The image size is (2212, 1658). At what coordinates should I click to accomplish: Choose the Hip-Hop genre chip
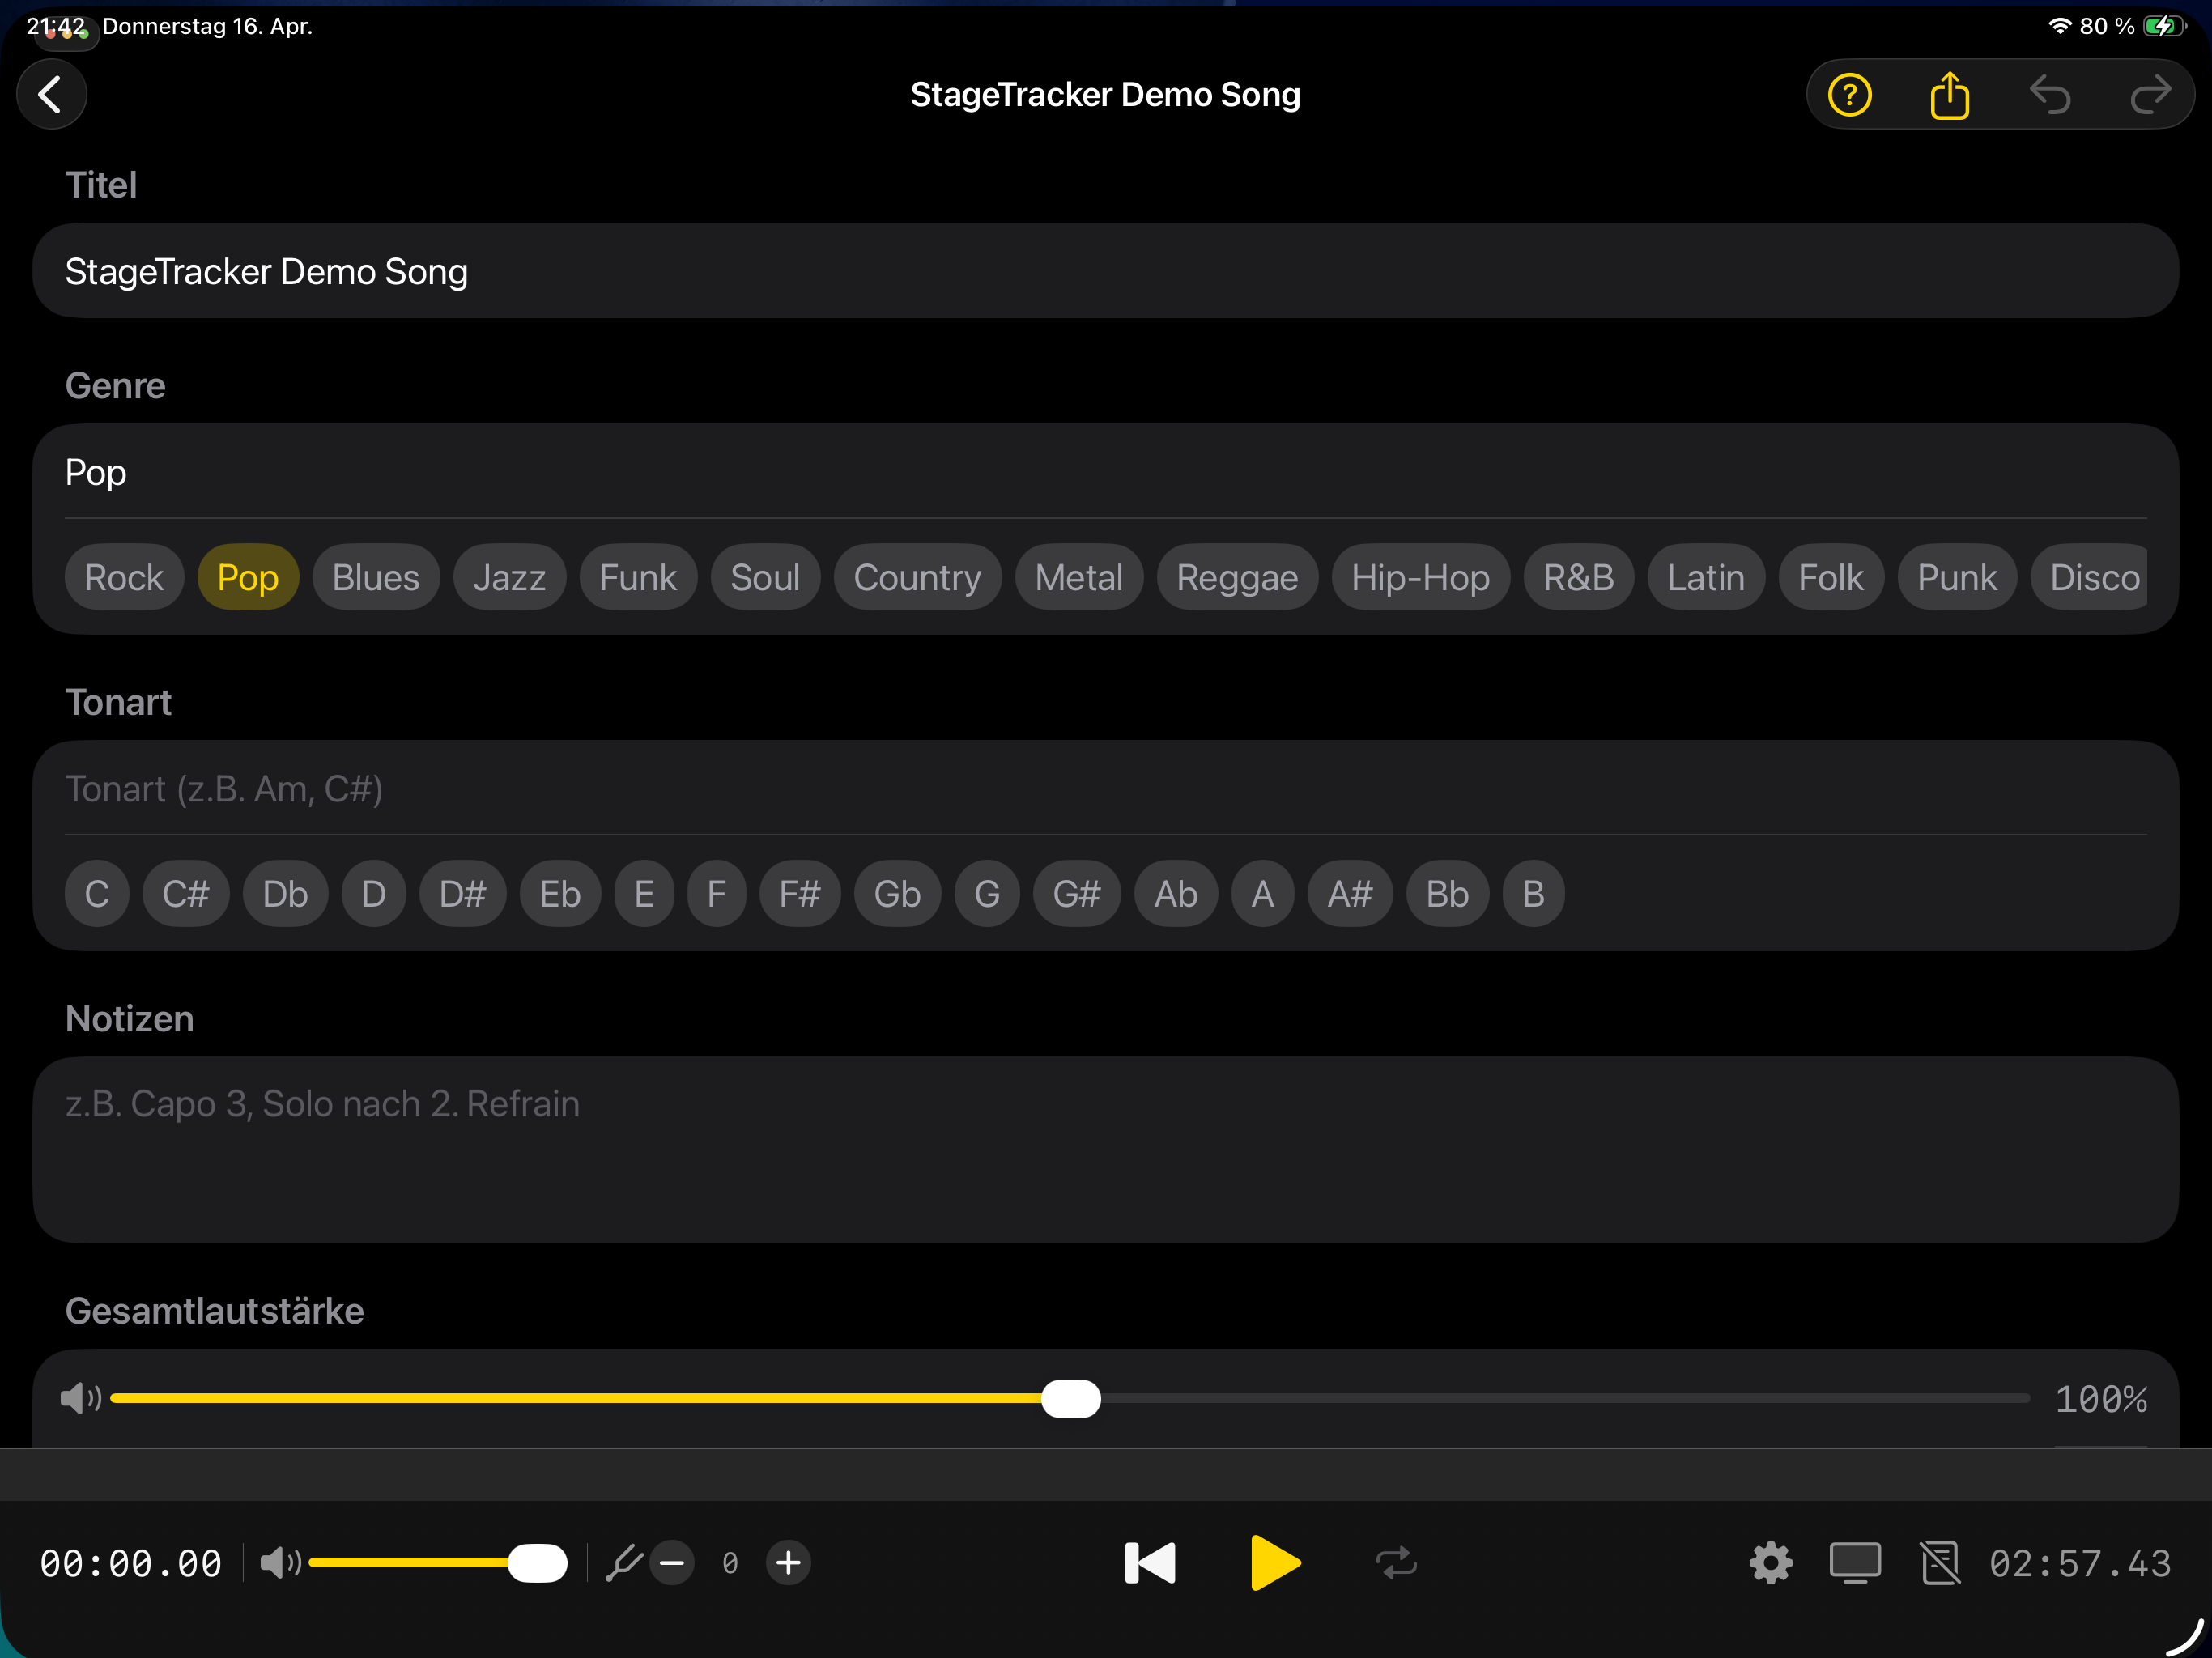point(1421,577)
